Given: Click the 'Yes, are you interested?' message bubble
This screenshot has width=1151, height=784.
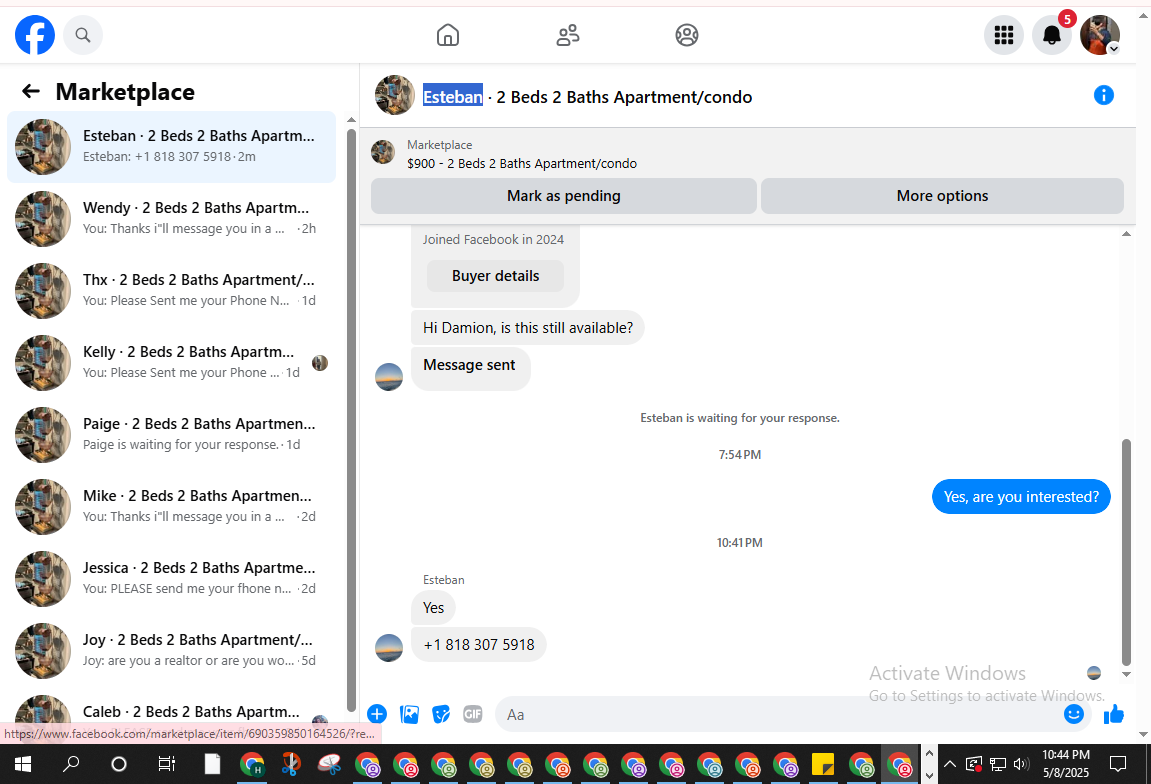Looking at the screenshot, I should pyautogui.click(x=1021, y=497).
